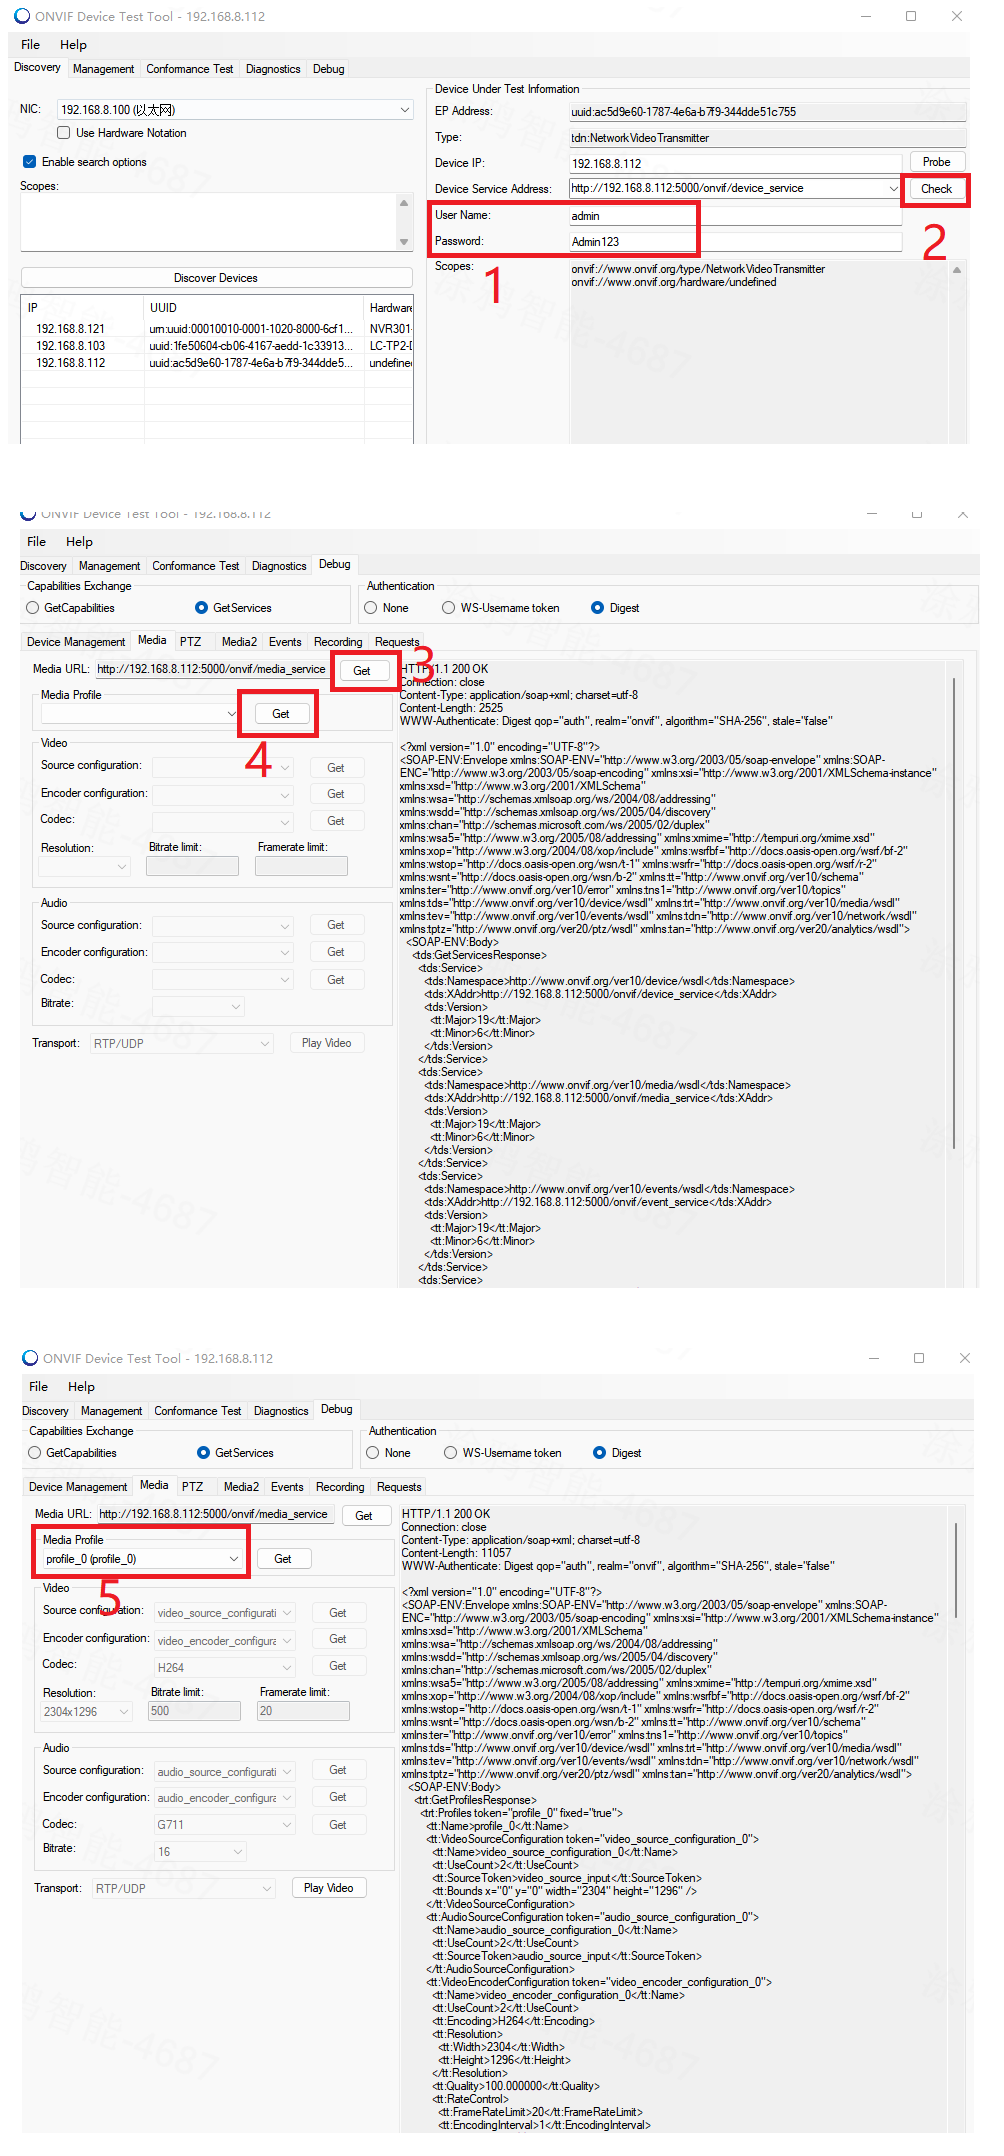
Task: Select None authentication in the Content-Length 11057 window
Action: pos(373,1453)
